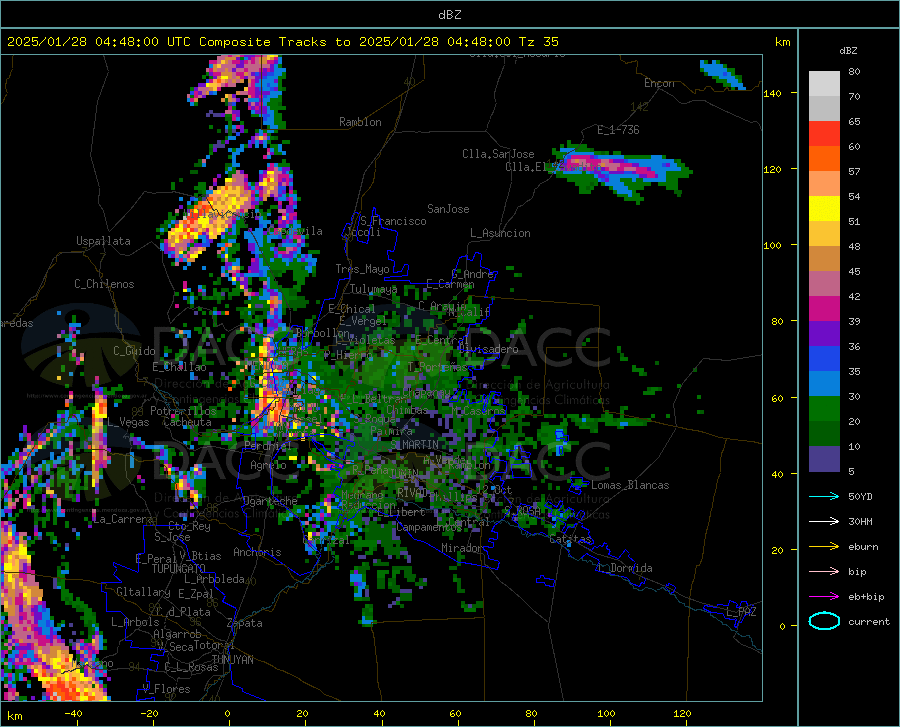Screen dimensions: 900x727
Task: Click the yellow eburn arrow in legend
Action: (824, 547)
